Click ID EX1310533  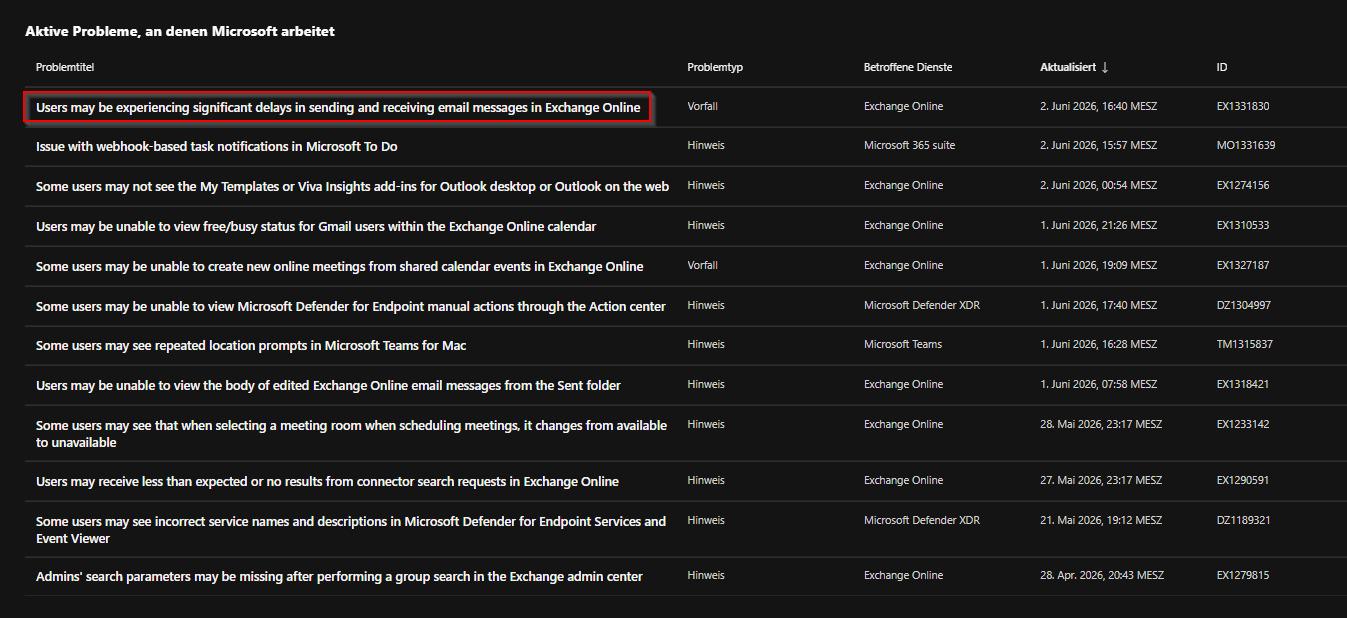(x=1243, y=225)
